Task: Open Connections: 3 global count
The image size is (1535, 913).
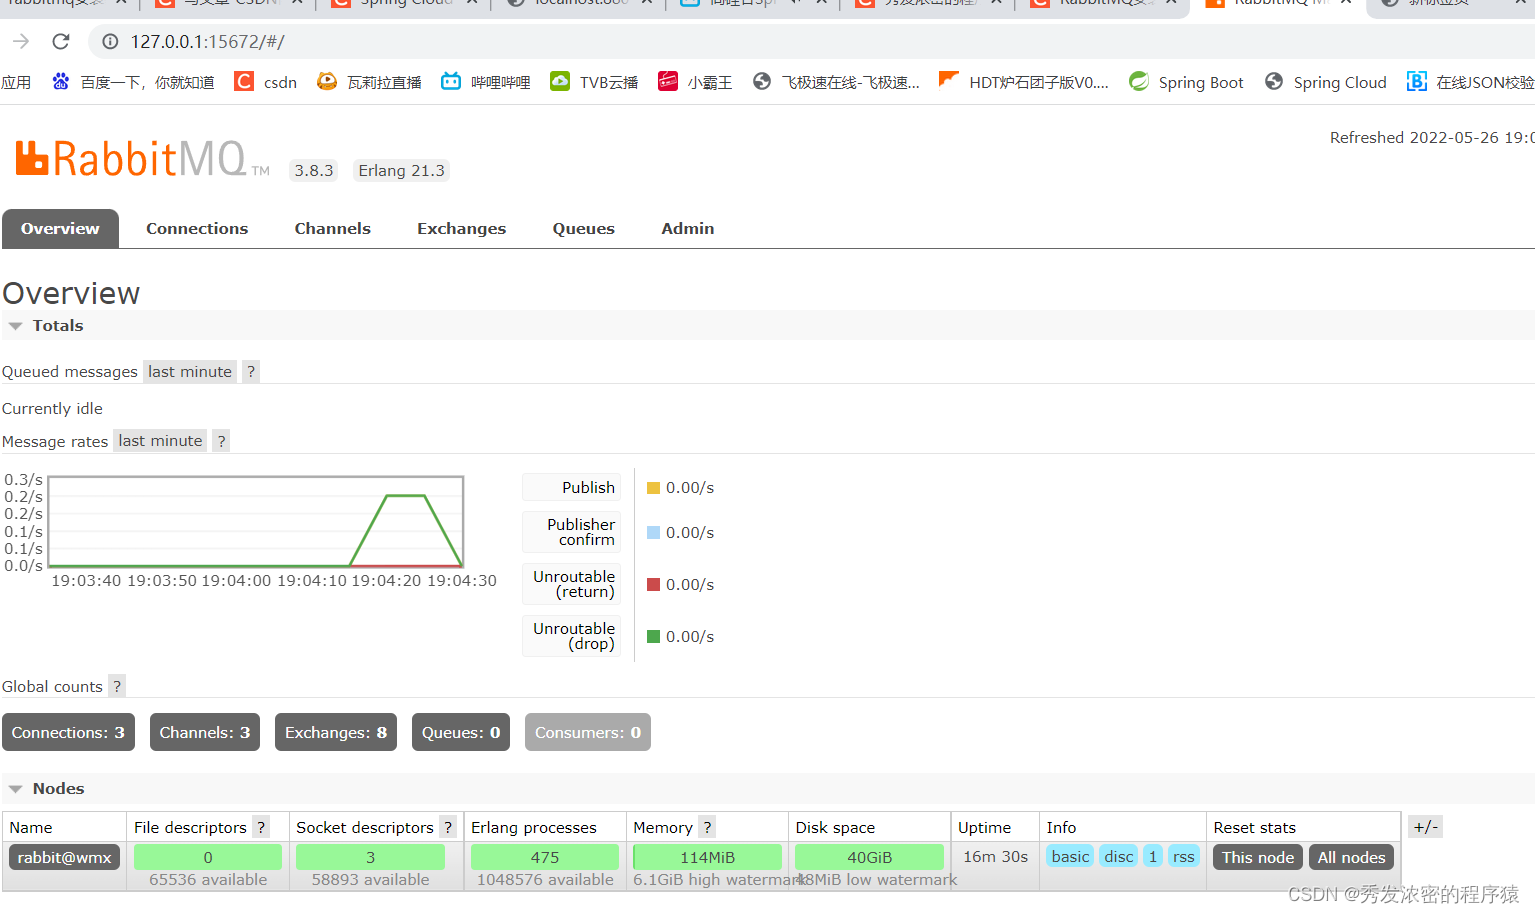Action: (68, 732)
